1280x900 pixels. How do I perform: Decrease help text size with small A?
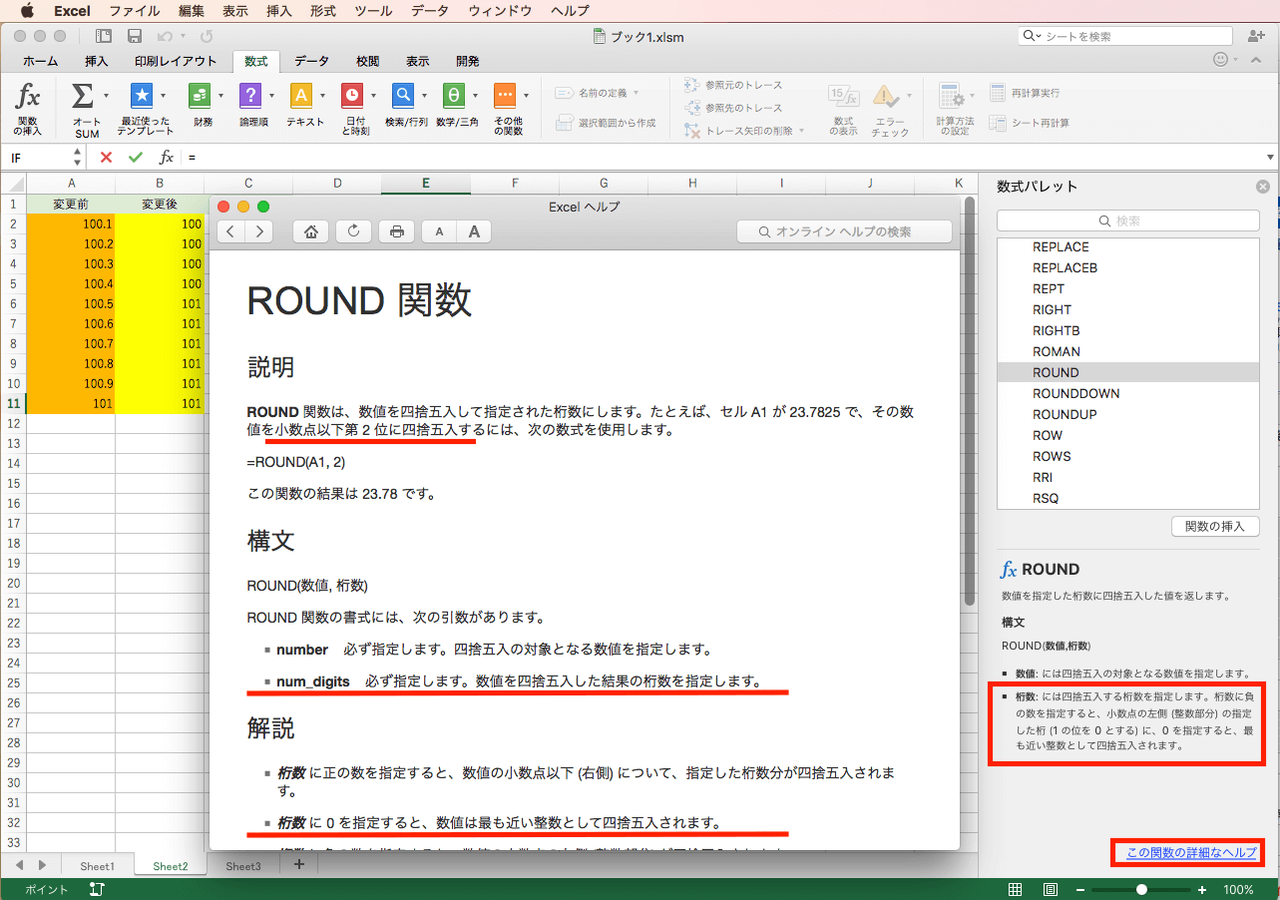439,232
